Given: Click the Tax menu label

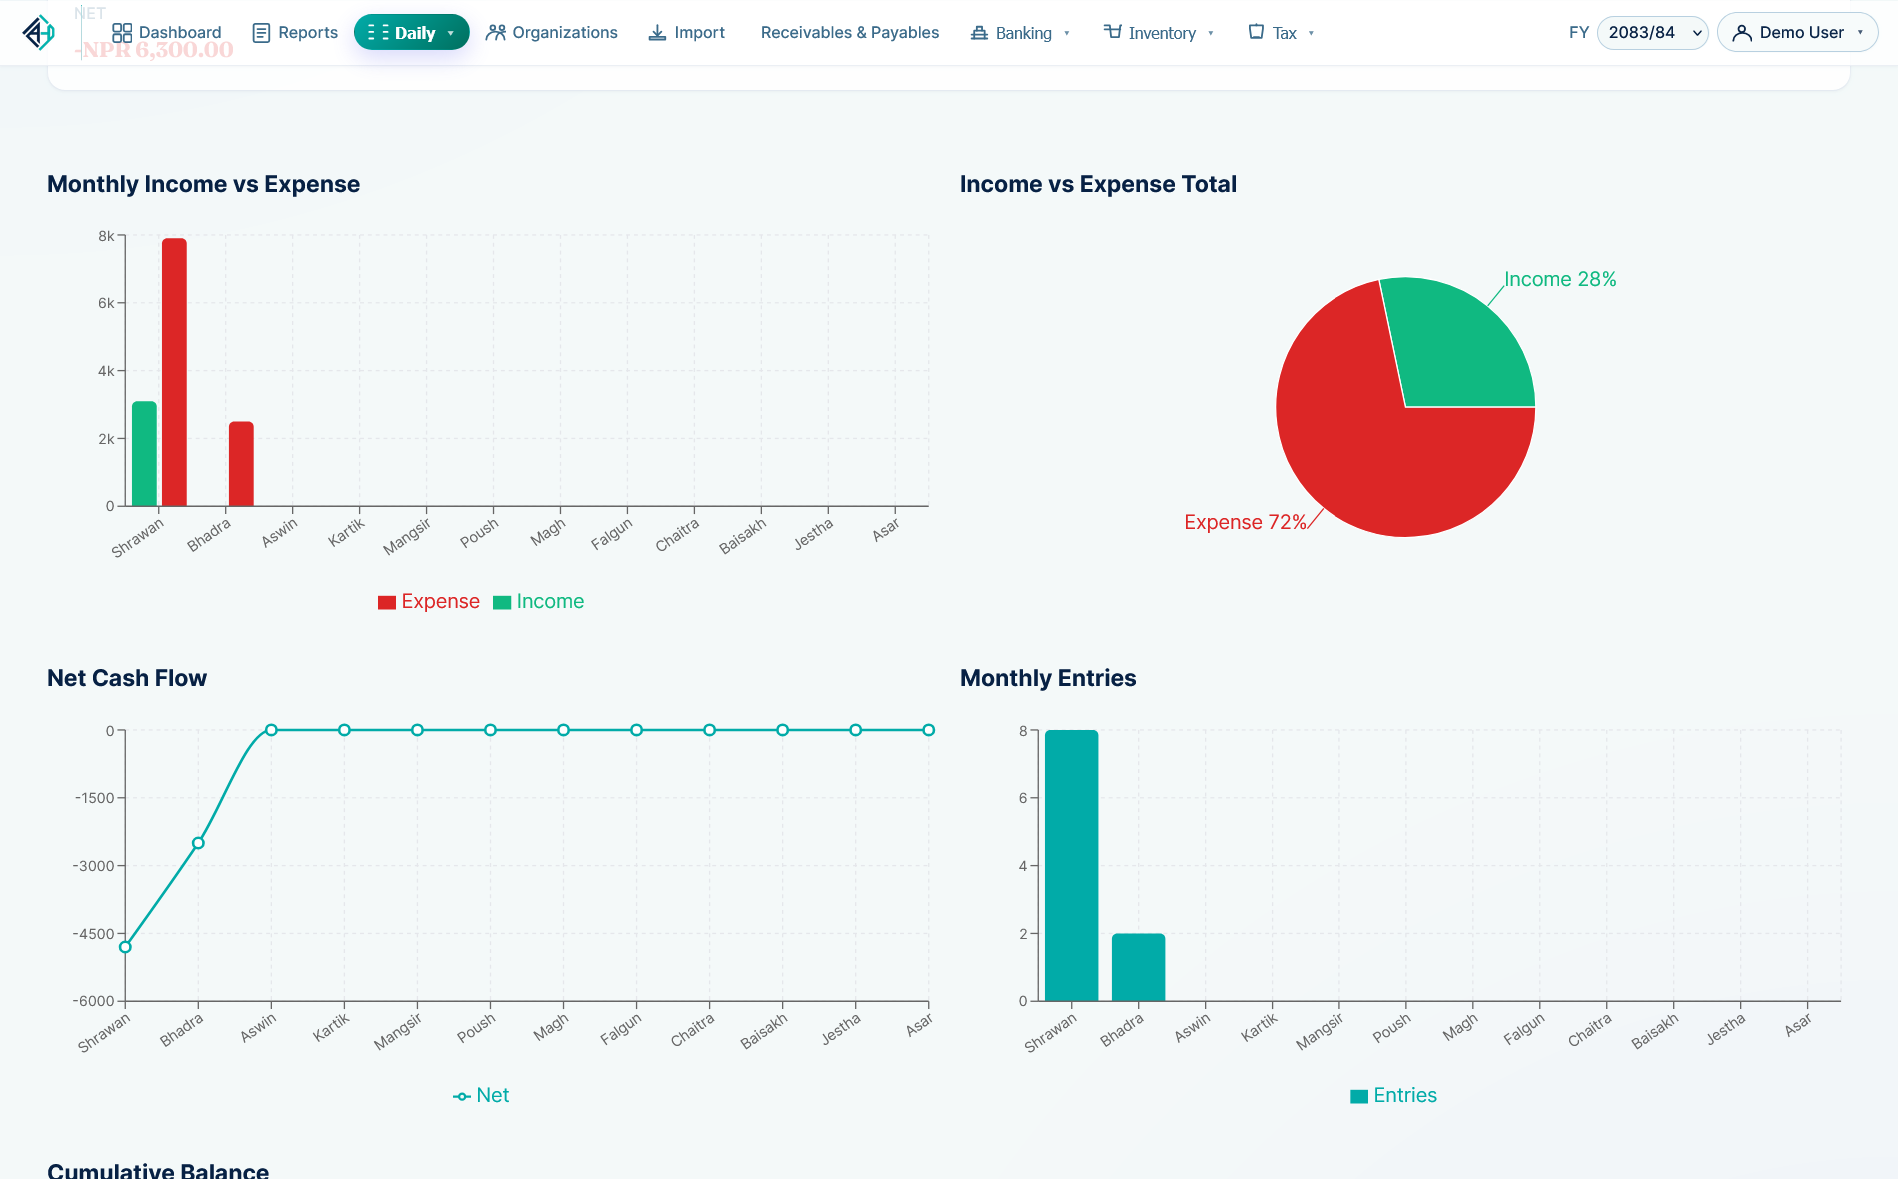Looking at the screenshot, I should (x=1285, y=33).
